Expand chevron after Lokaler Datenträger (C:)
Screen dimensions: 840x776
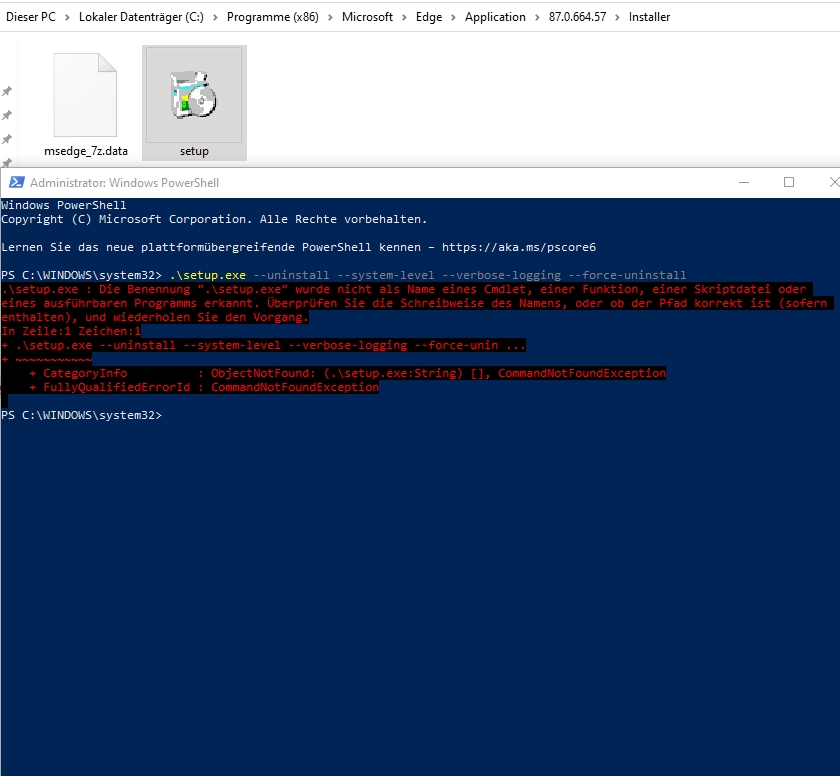pos(215,18)
